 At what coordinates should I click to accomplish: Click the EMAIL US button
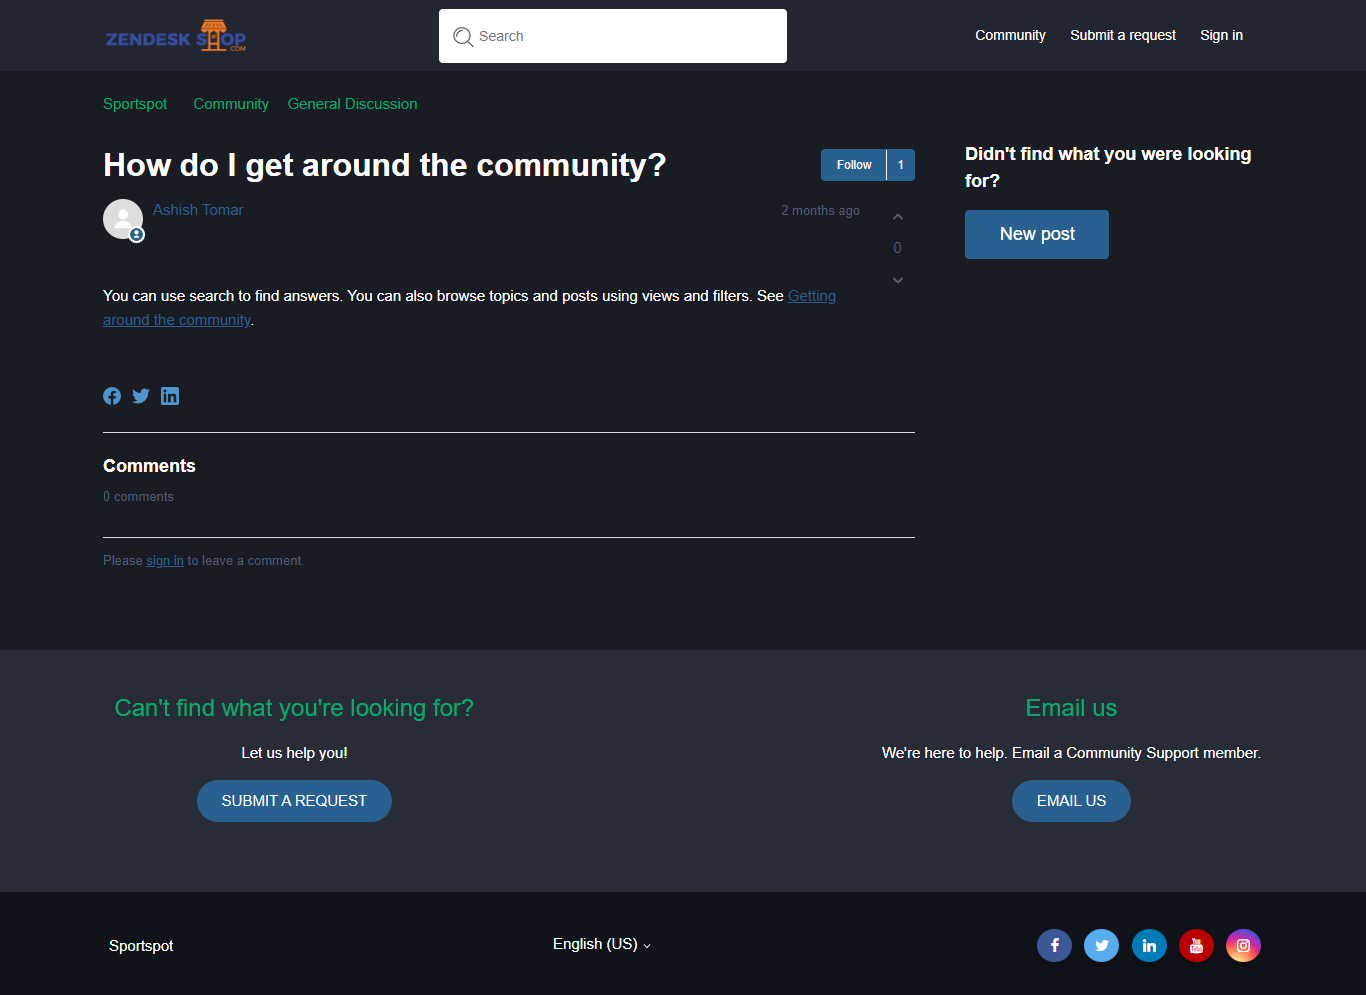[1071, 801]
